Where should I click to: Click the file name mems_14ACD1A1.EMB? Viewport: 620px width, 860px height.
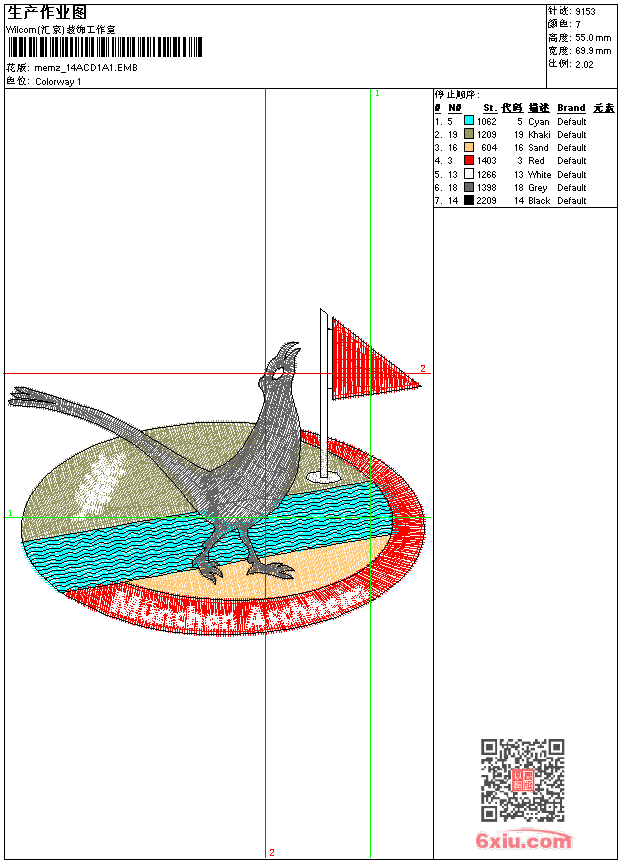point(86,67)
